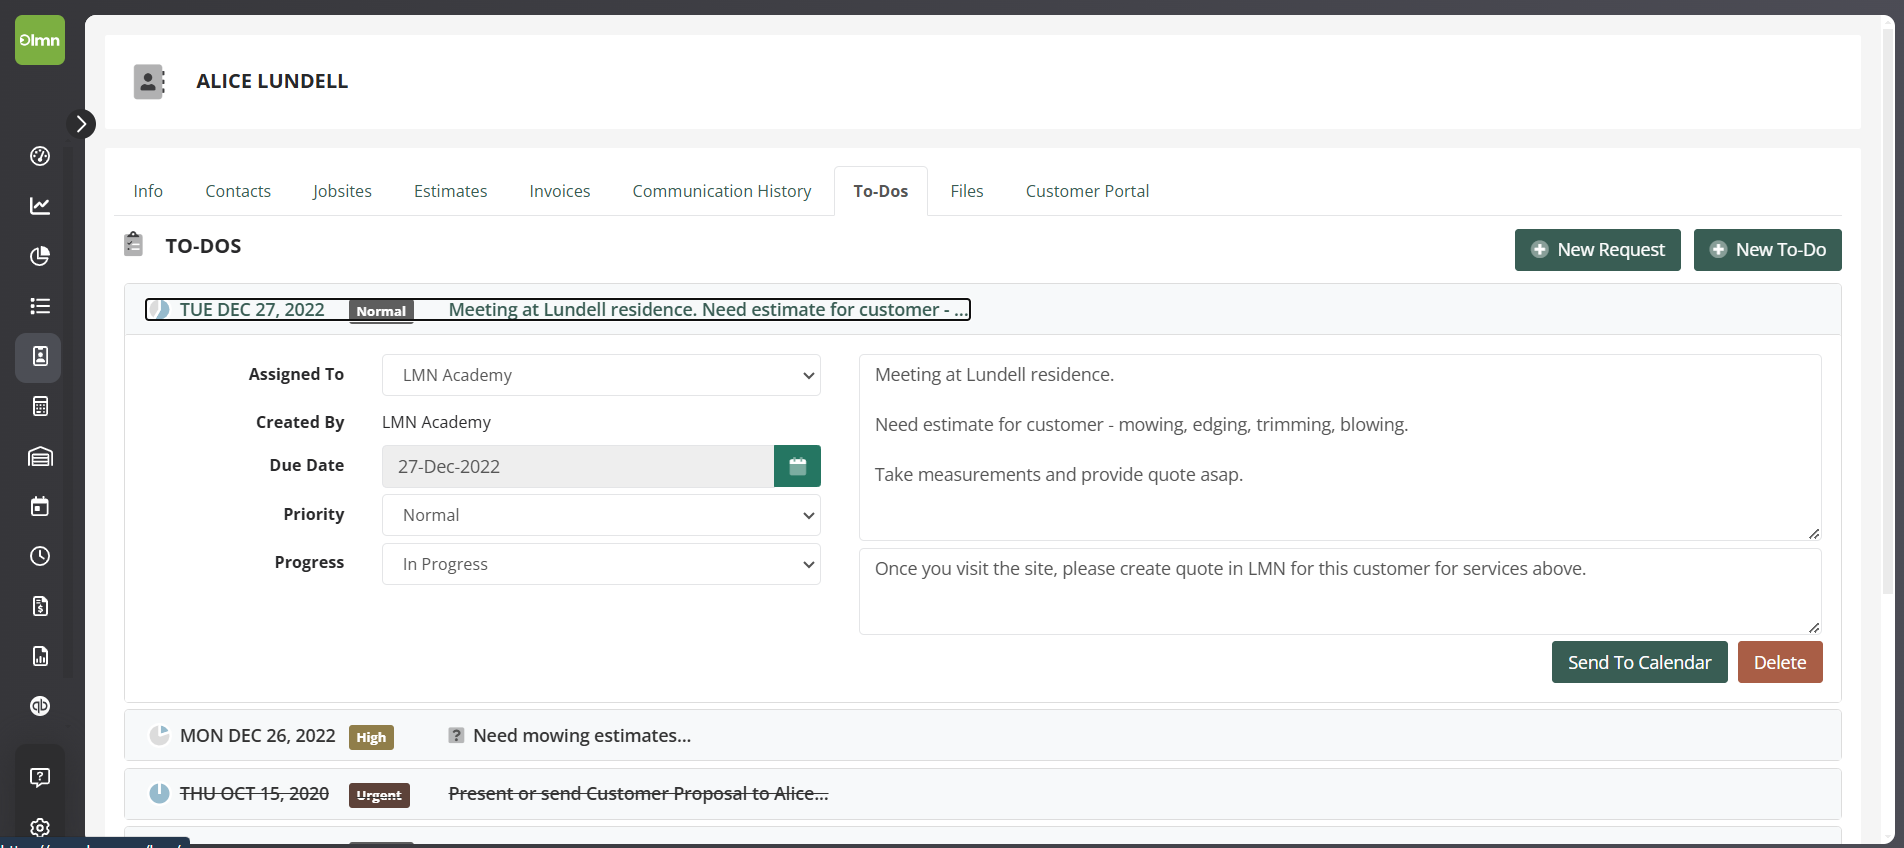This screenshot has height=848, width=1904.
Task: Click the MON DEC 26, 2022 date
Action: point(257,736)
